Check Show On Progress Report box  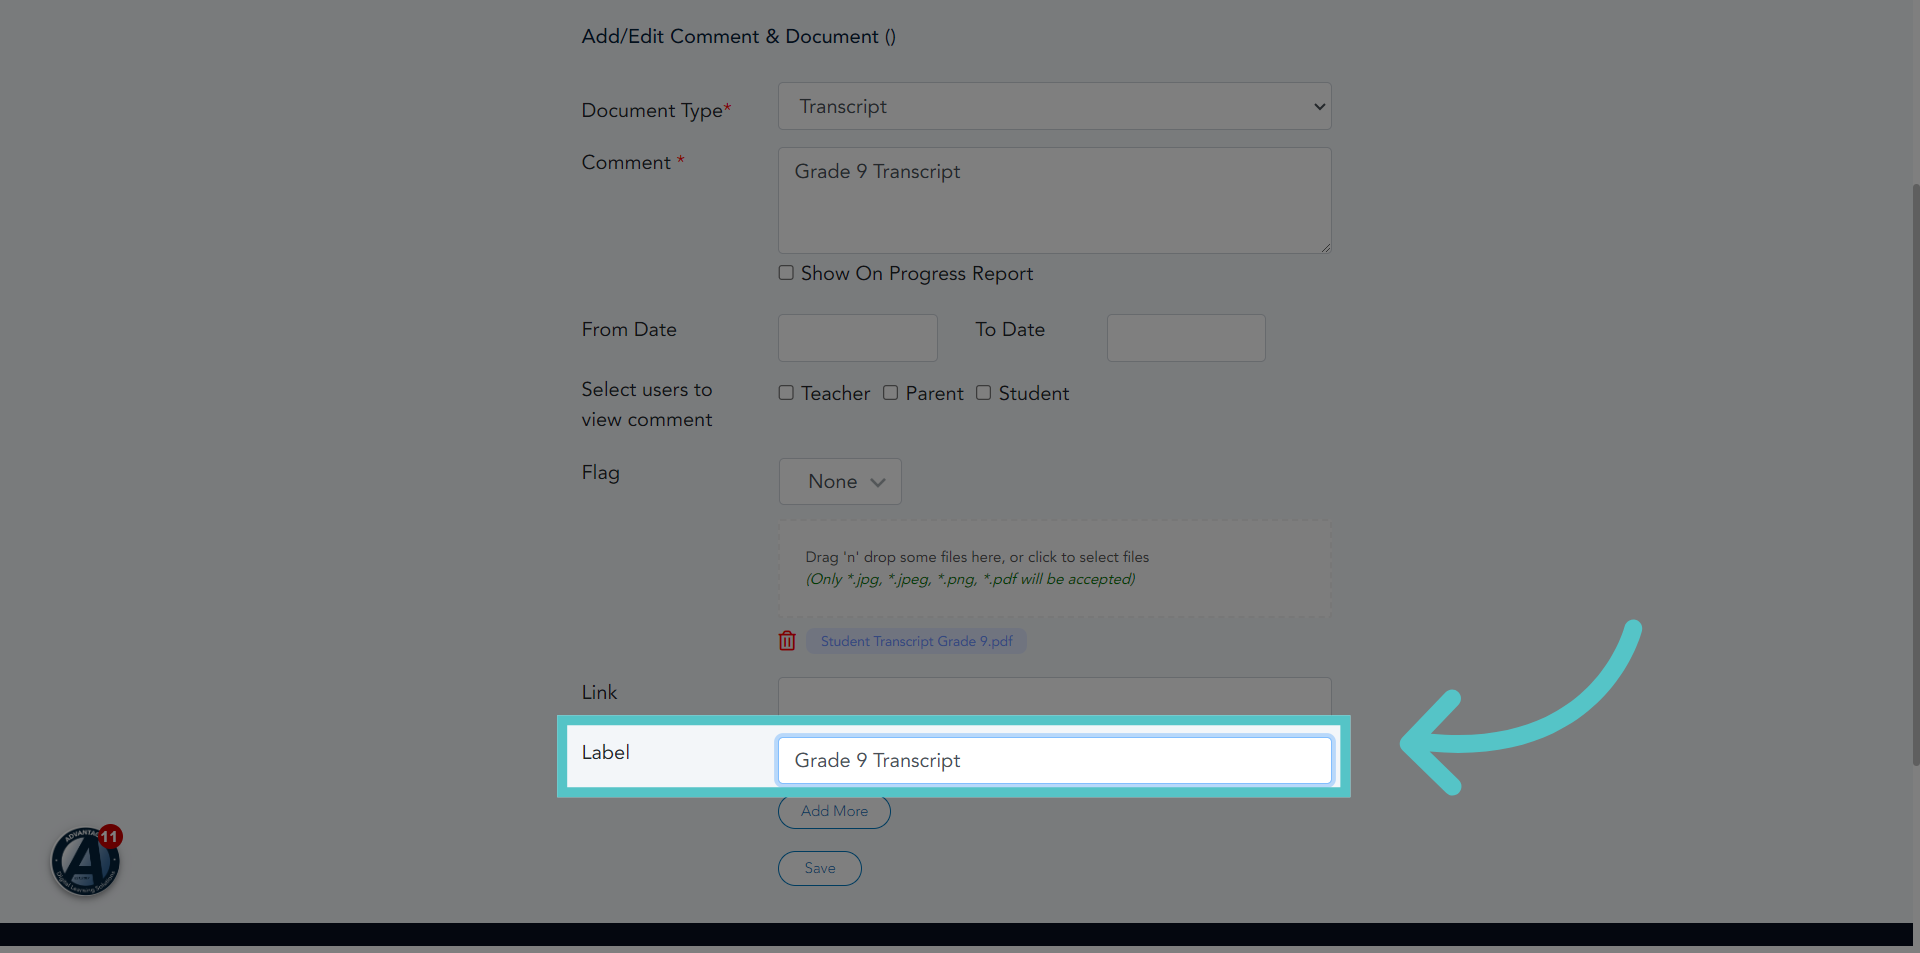click(x=786, y=273)
